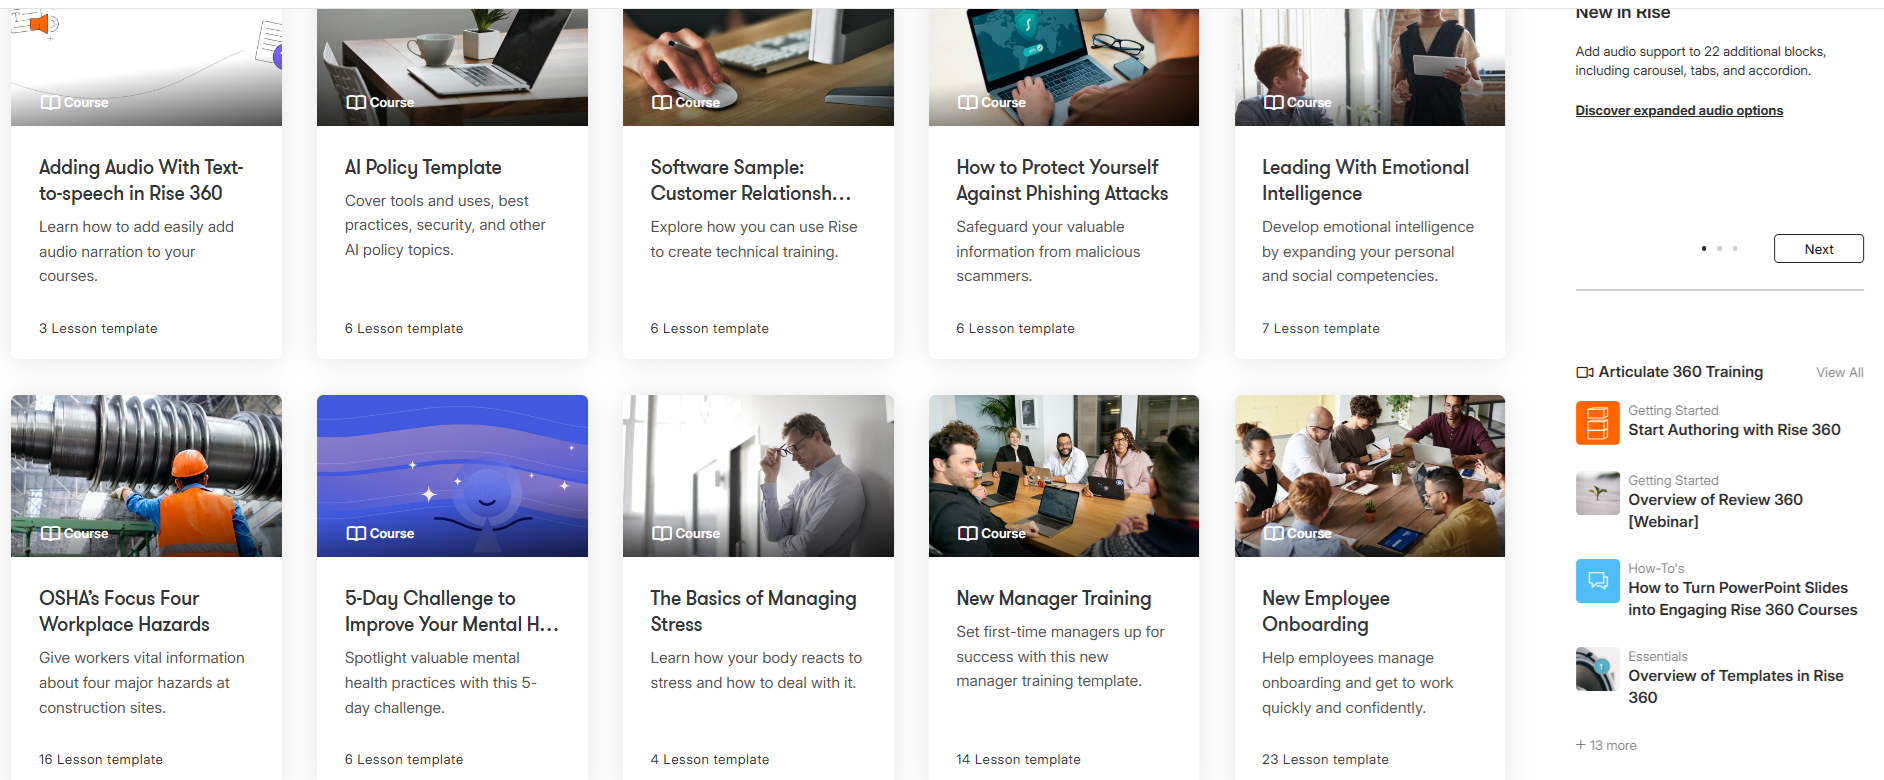Click the Articulate 360 Training video camera icon
This screenshot has width=1884, height=780.
pyautogui.click(x=1585, y=372)
